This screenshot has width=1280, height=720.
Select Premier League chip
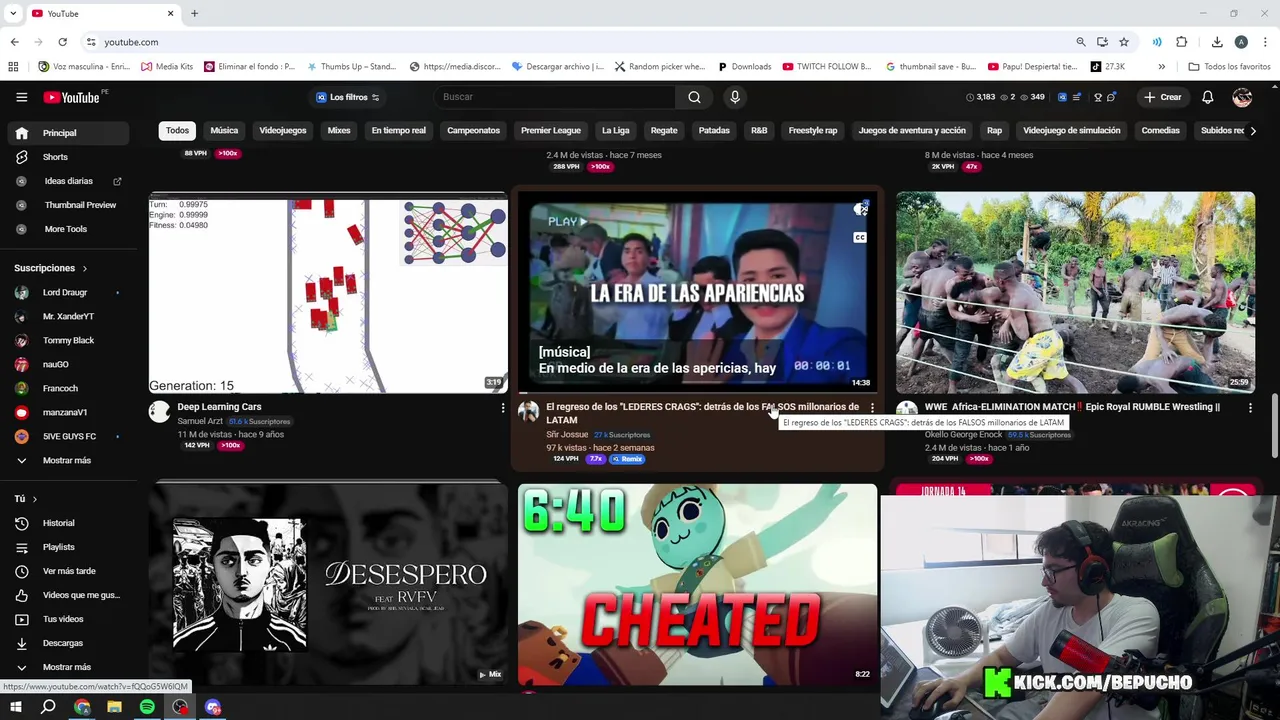coord(550,131)
